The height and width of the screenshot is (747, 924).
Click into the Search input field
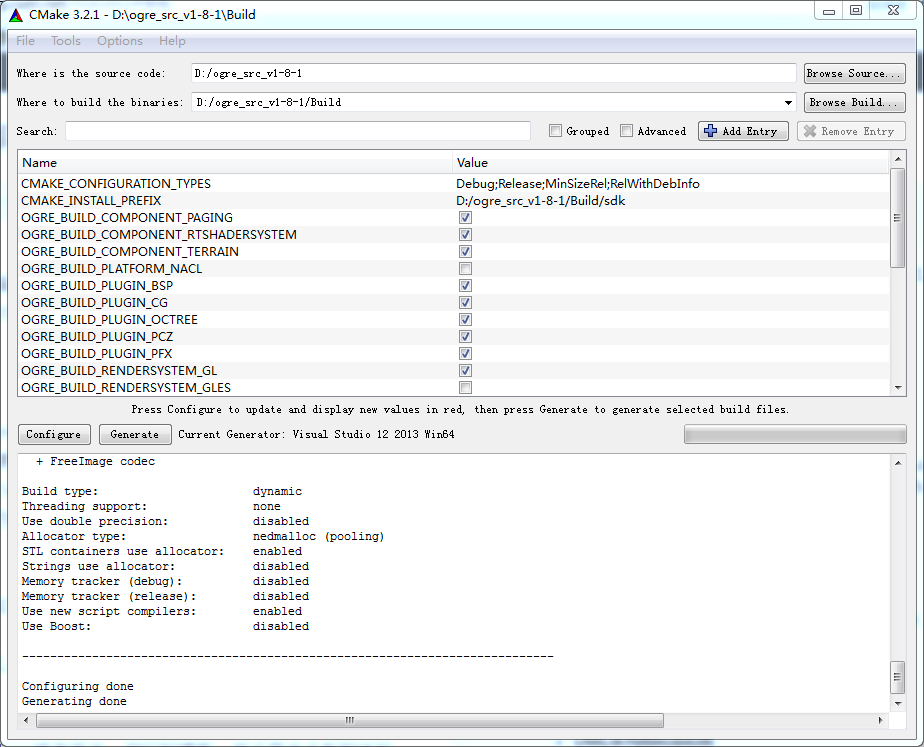click(x=298, y=131)
